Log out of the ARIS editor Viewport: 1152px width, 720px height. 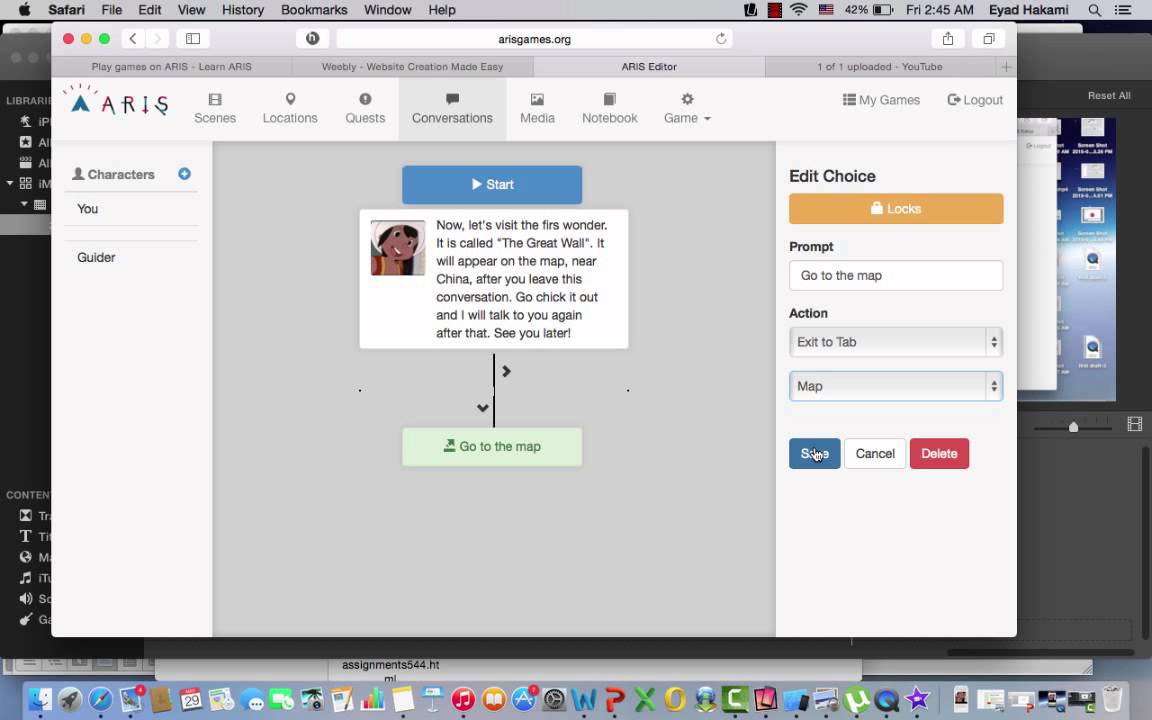point(975,100)
